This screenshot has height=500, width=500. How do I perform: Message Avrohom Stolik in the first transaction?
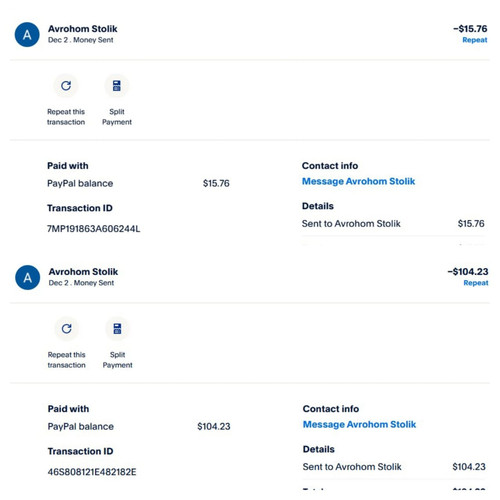pos(358,181)
